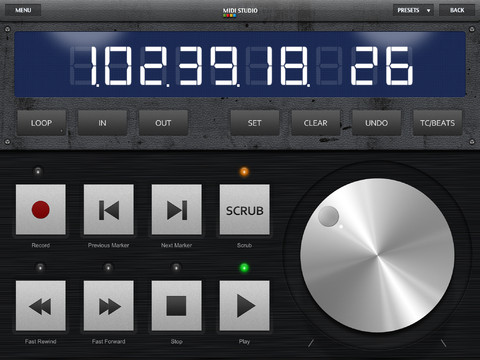Viewport: 480px width, 360px height.
Task: Click the red Record button
Action: [x=41, y=210]
